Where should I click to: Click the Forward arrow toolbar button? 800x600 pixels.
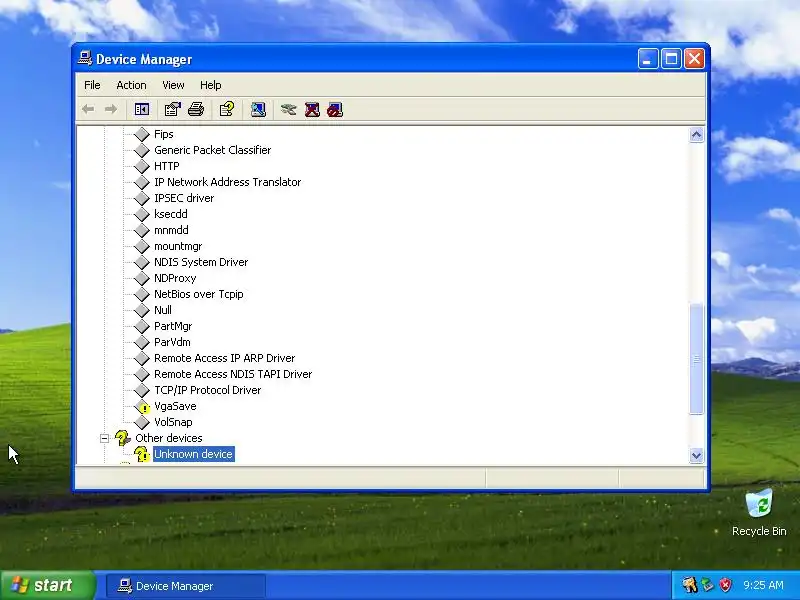pyautogui.click(x=111, y=109)
